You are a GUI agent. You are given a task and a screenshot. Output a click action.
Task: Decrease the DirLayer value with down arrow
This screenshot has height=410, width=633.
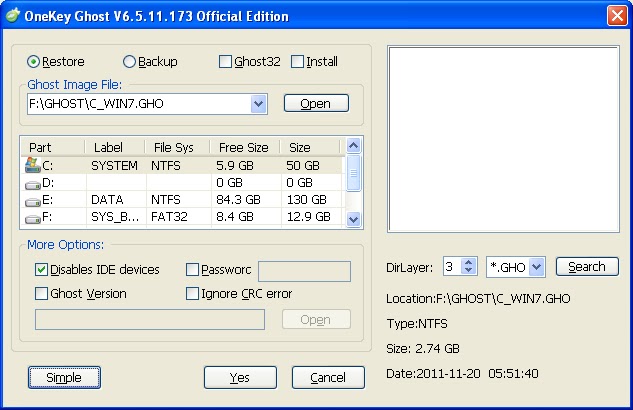(468, 271)
